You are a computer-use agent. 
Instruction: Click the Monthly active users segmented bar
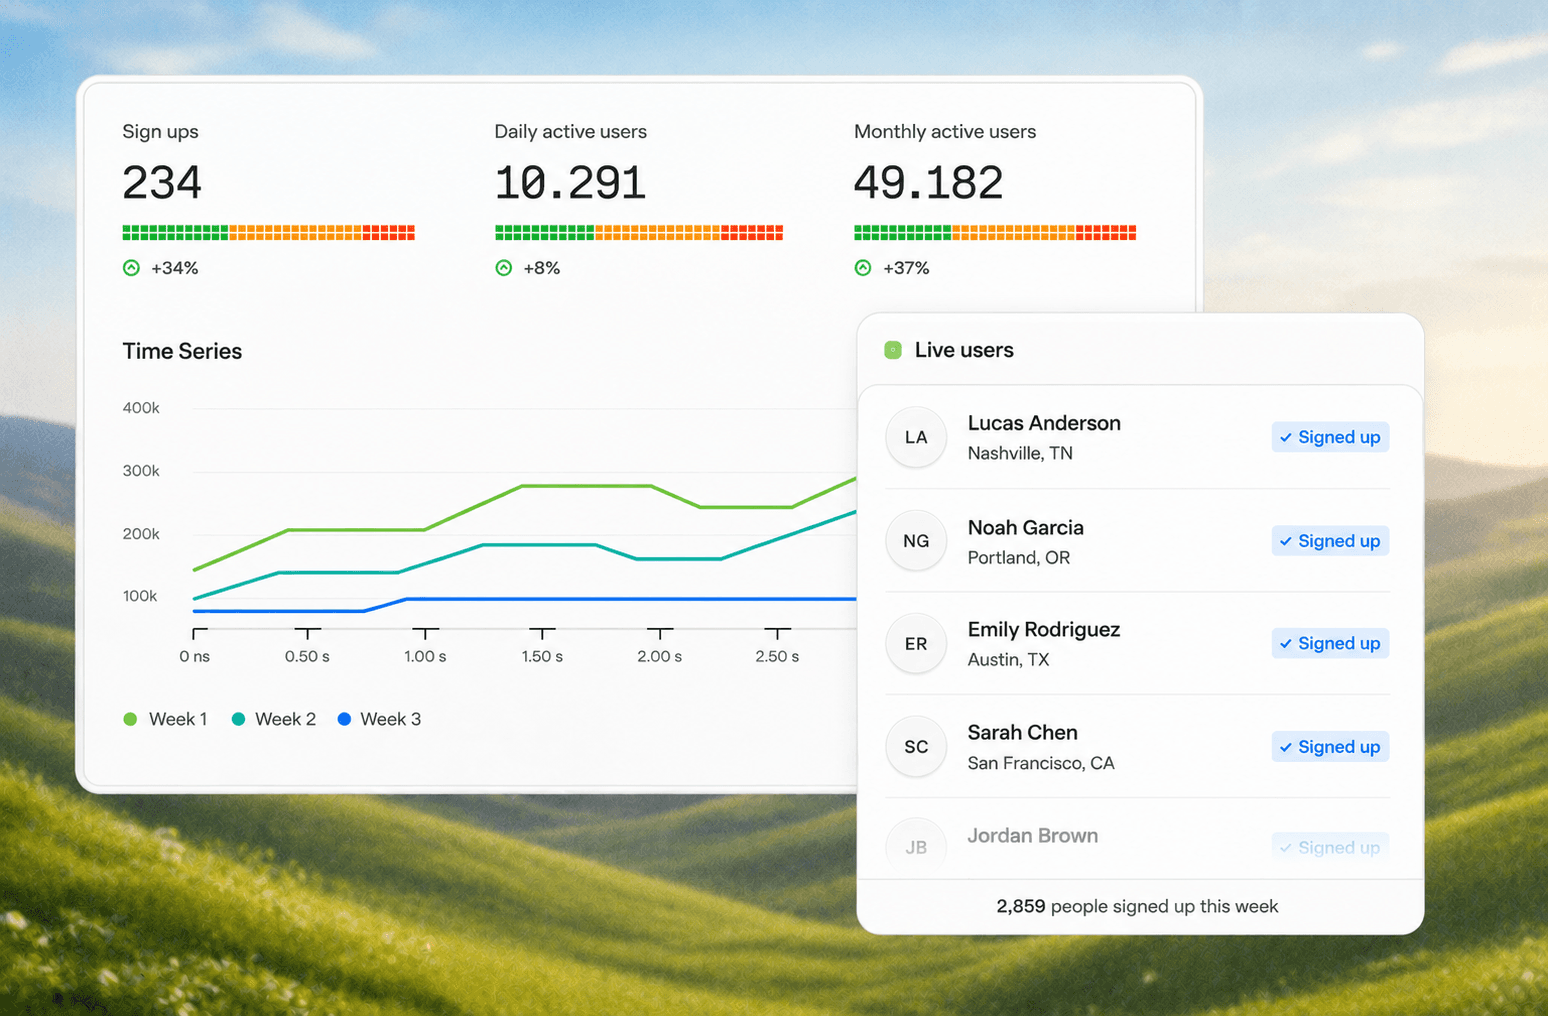(x=995, y=232)
